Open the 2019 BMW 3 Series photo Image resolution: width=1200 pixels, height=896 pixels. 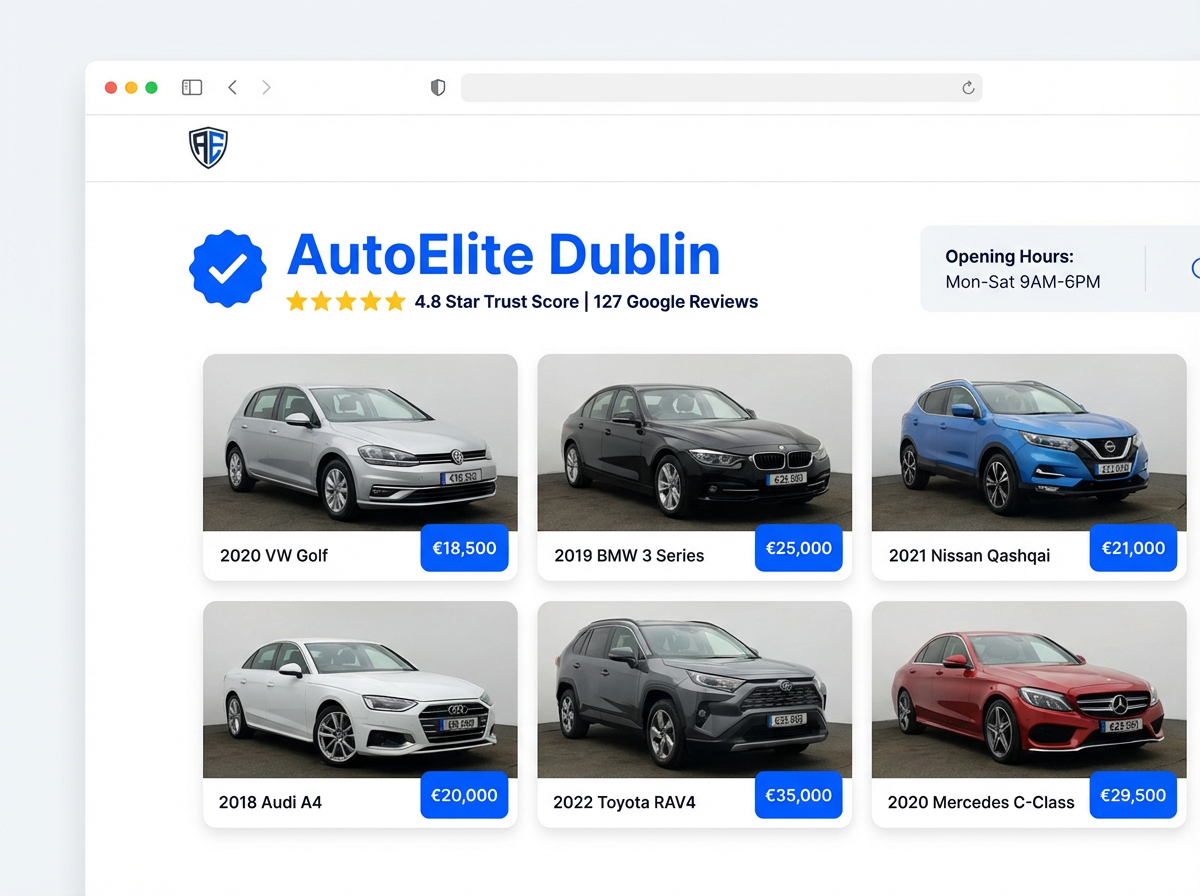[x=694, y=442]
